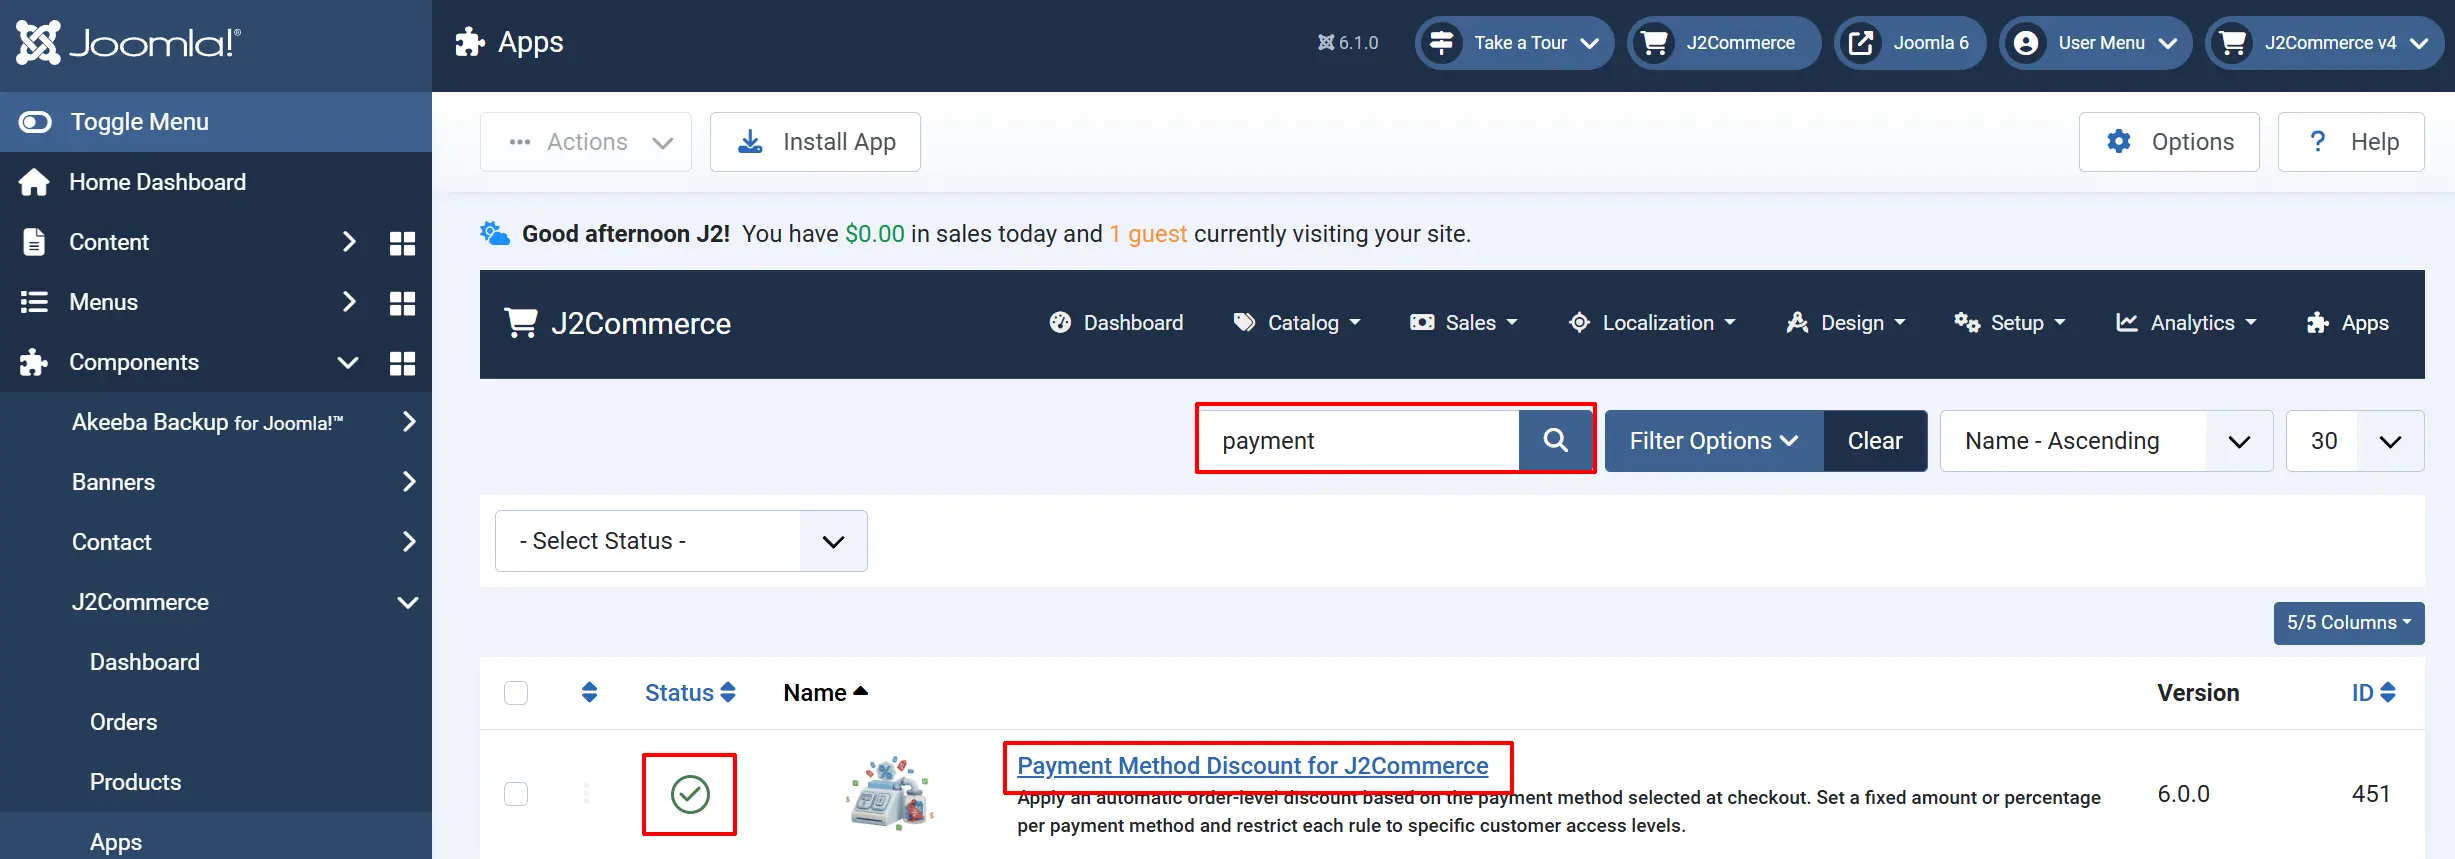Click the Joomla logo

pyautogui.click(x=128, y=43)
